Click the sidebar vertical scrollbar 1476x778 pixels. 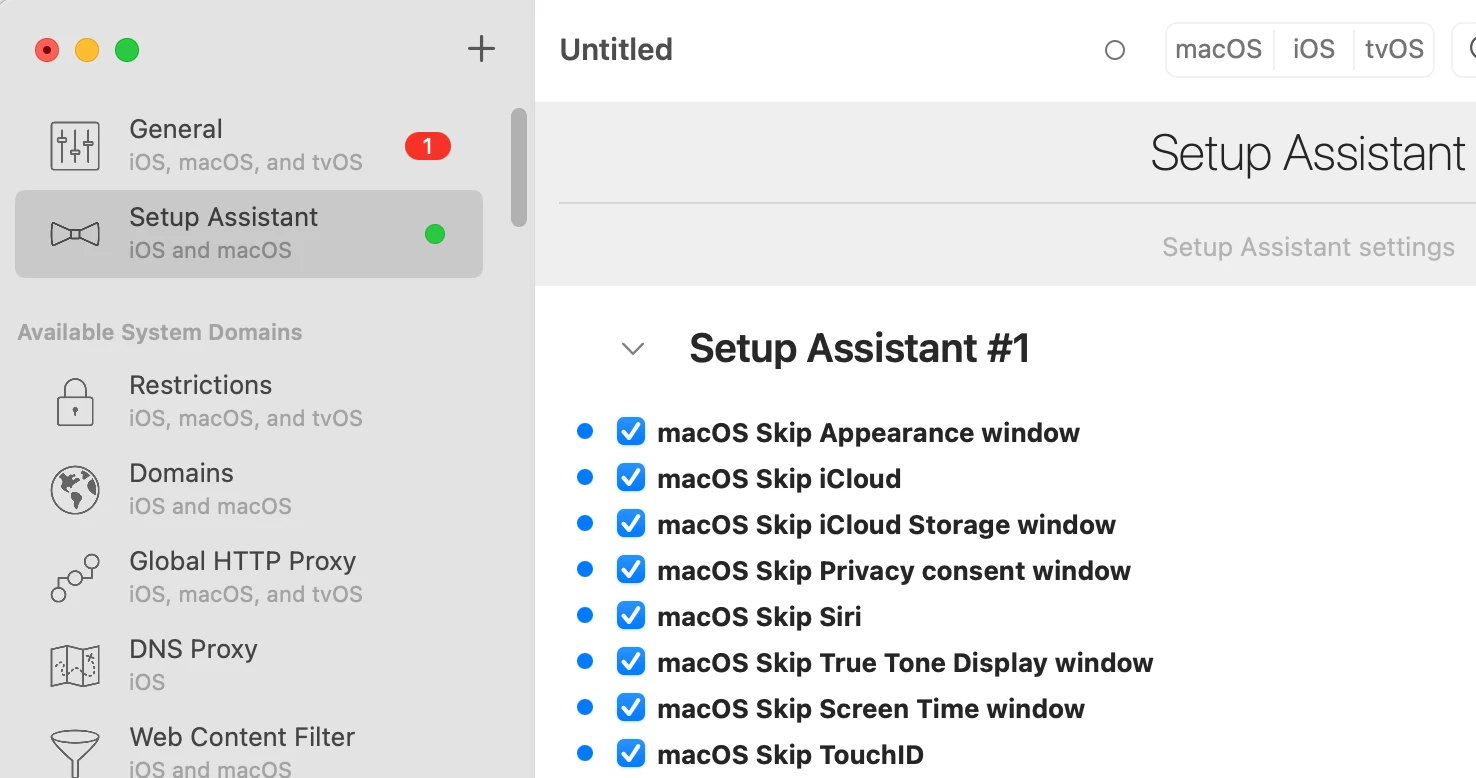518,167
